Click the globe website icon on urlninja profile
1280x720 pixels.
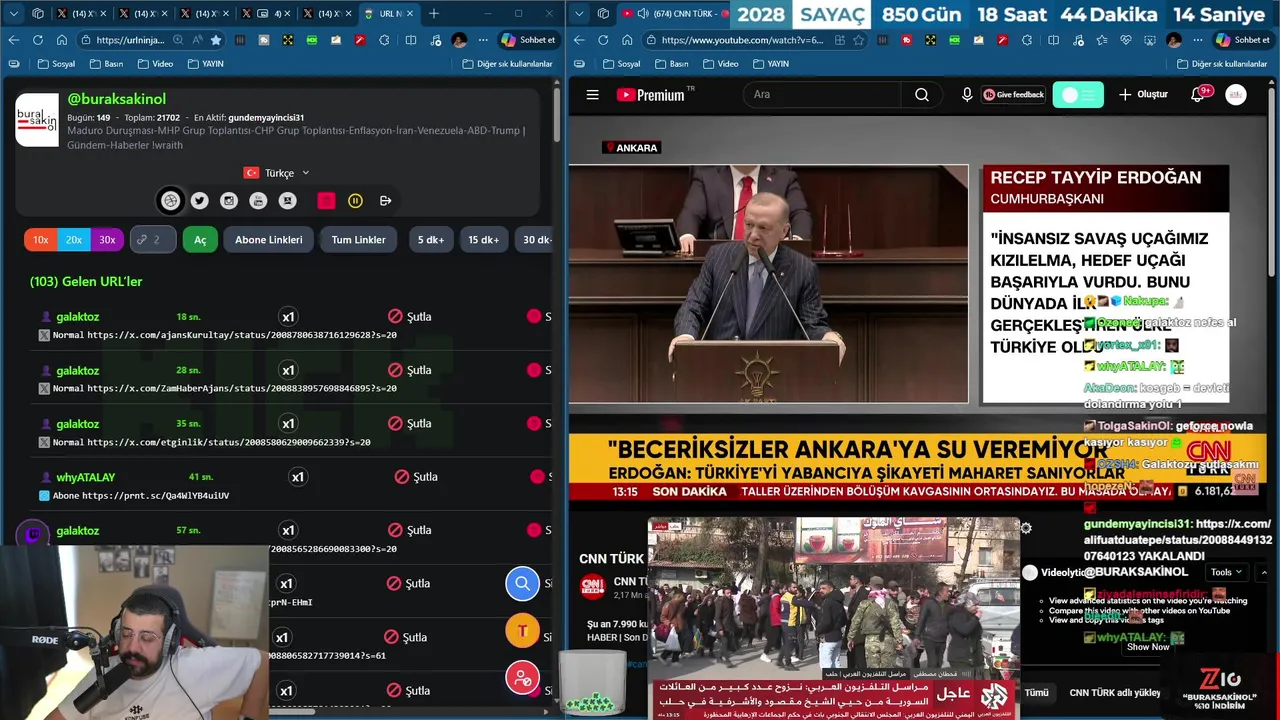tap(171, 201)
